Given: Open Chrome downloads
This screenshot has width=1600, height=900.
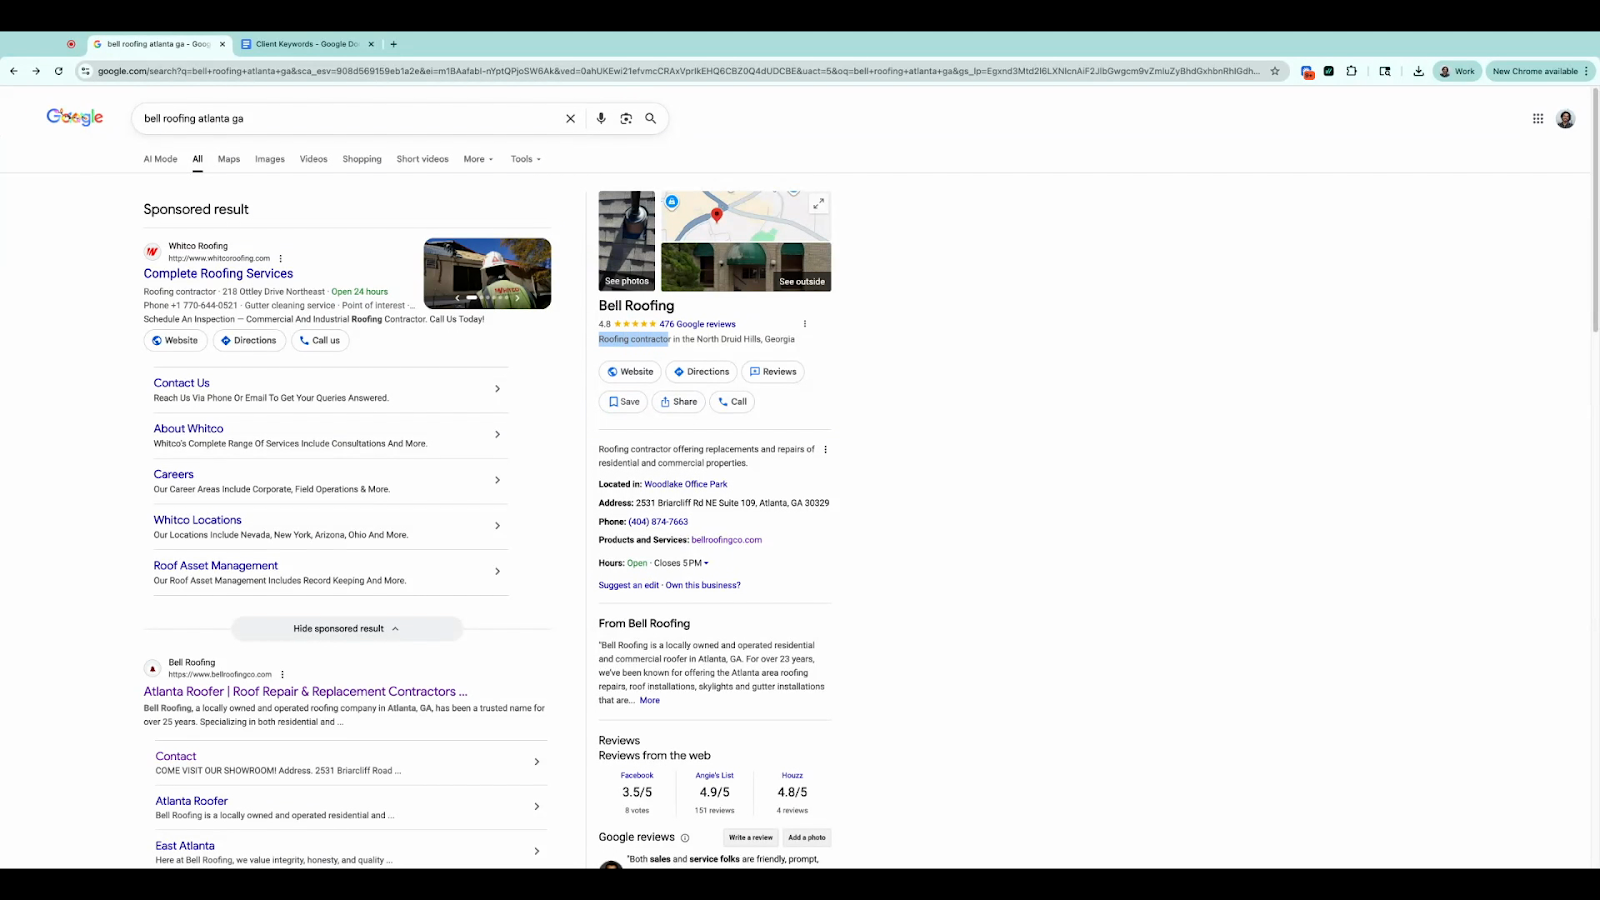Looking at the screenshot, I should pos(1418,71).
